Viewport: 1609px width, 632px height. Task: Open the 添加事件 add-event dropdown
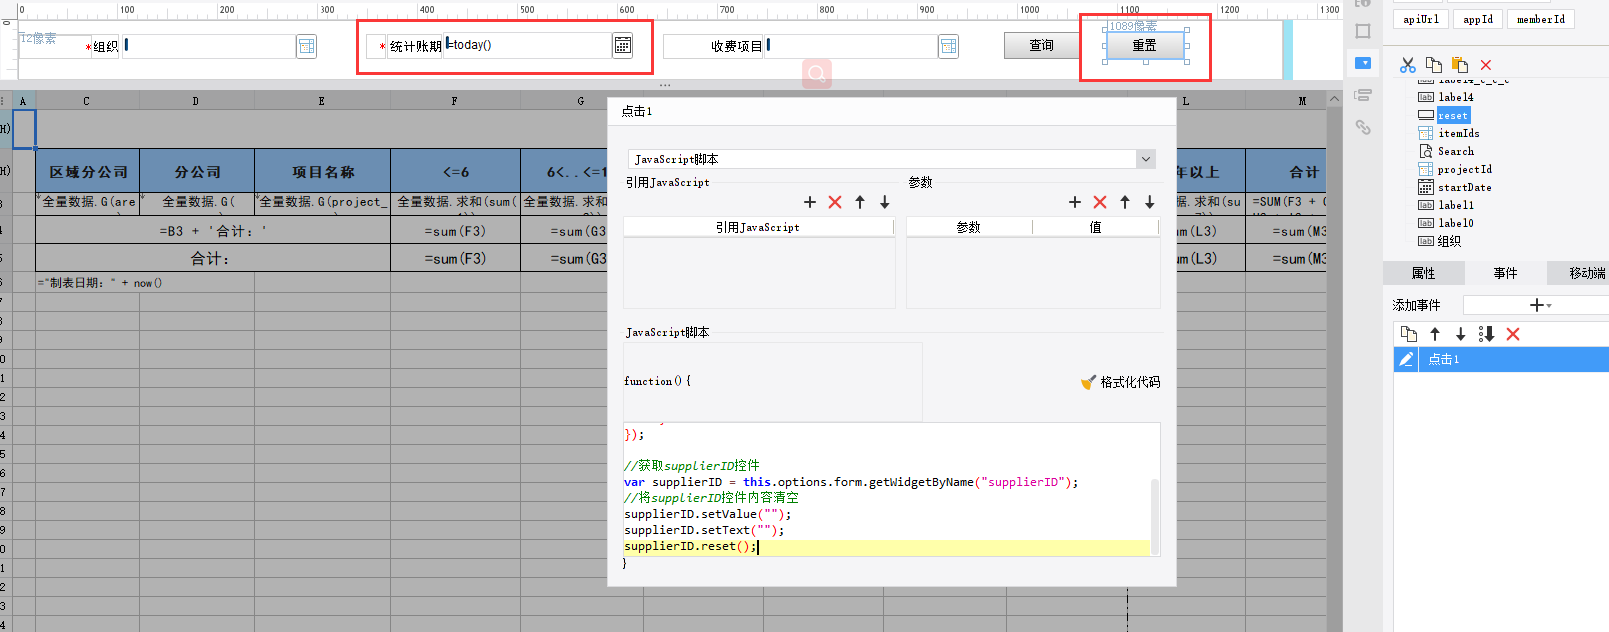click(x=1540, y=305)
